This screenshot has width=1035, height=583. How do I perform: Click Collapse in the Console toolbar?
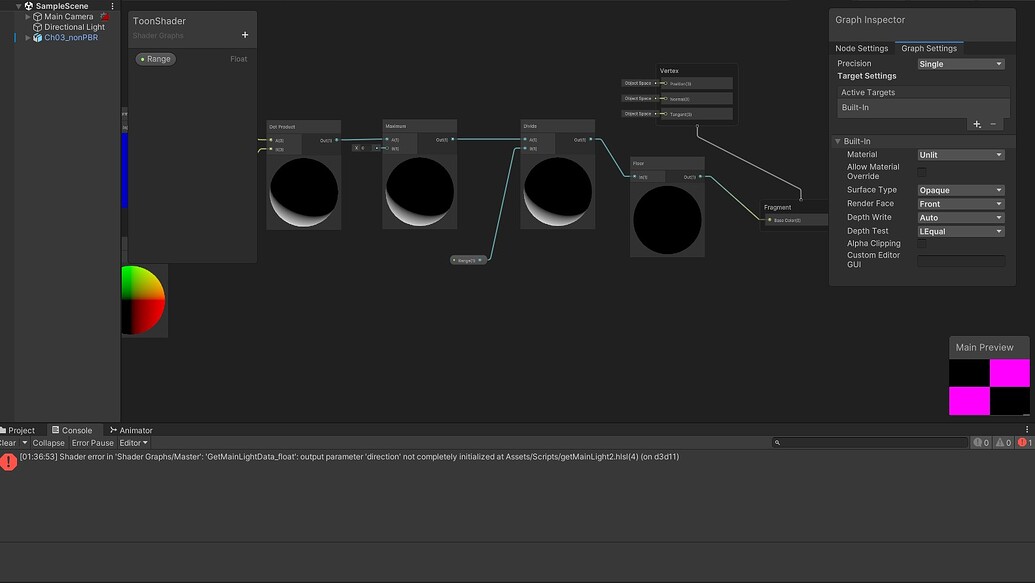(48, 442)
